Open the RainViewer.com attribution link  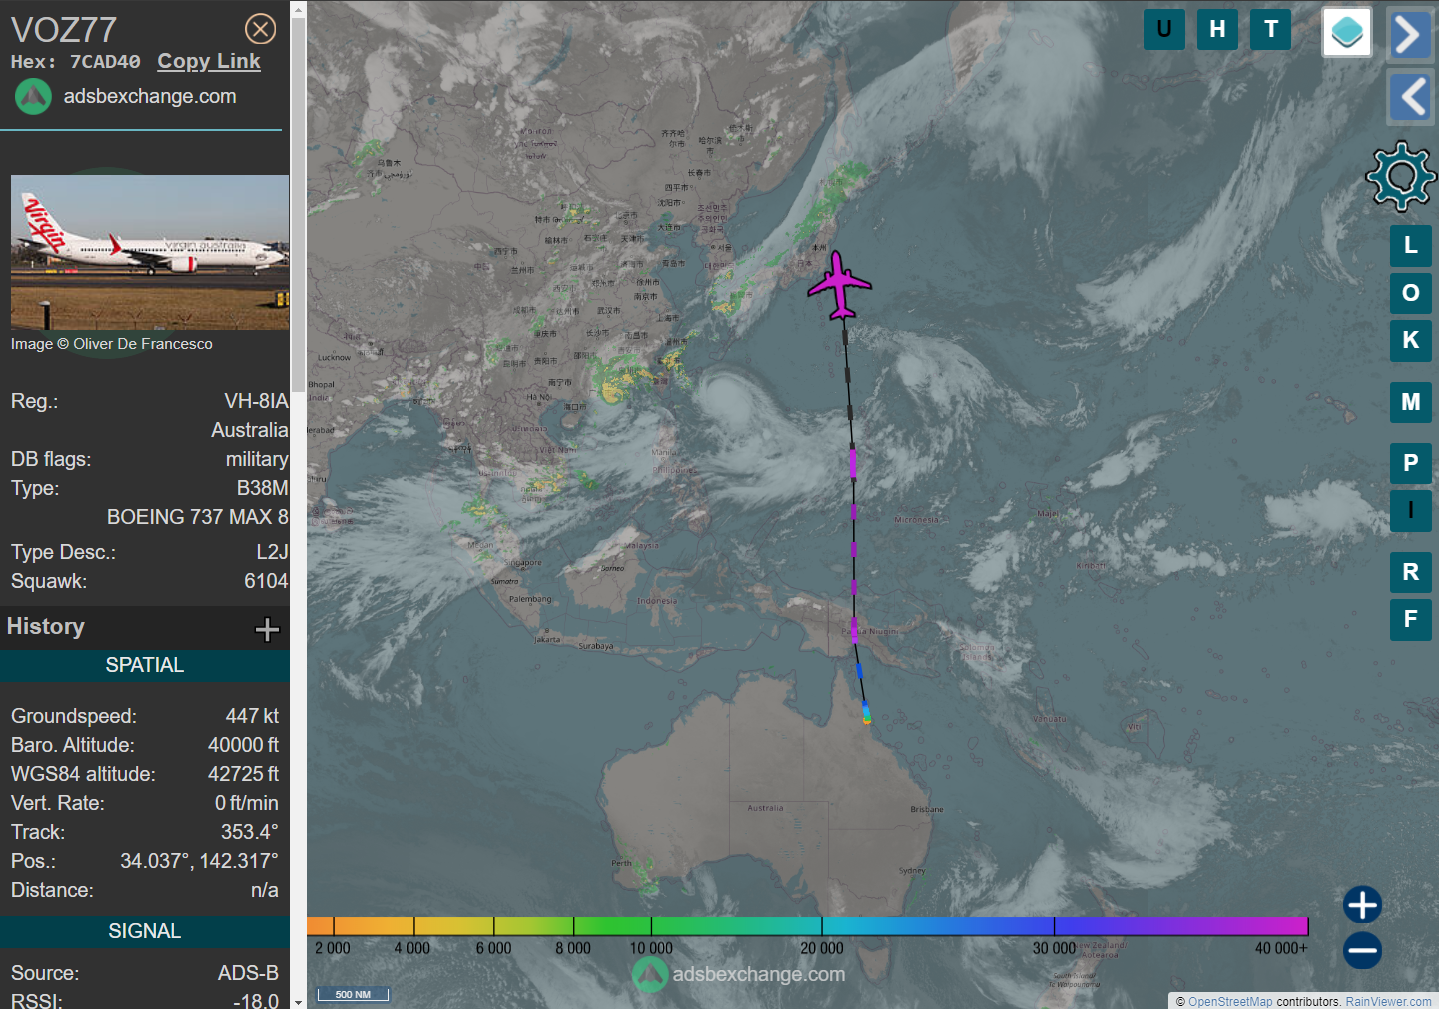[1389, 1001]
